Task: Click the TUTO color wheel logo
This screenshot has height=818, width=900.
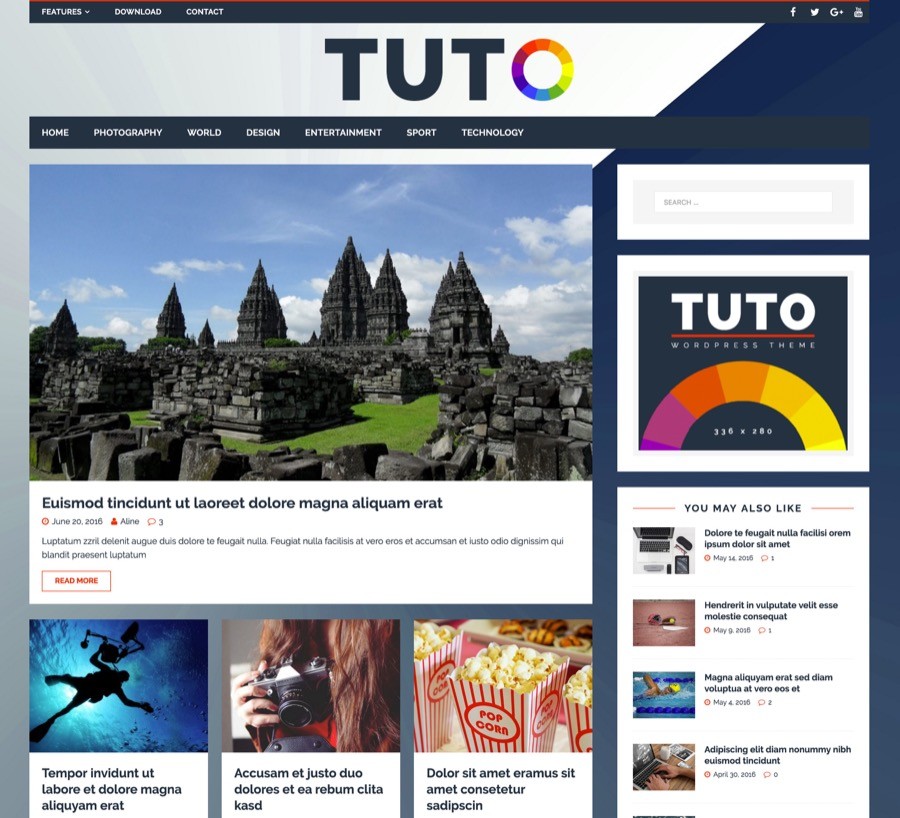Action: (x=449, y=69)
